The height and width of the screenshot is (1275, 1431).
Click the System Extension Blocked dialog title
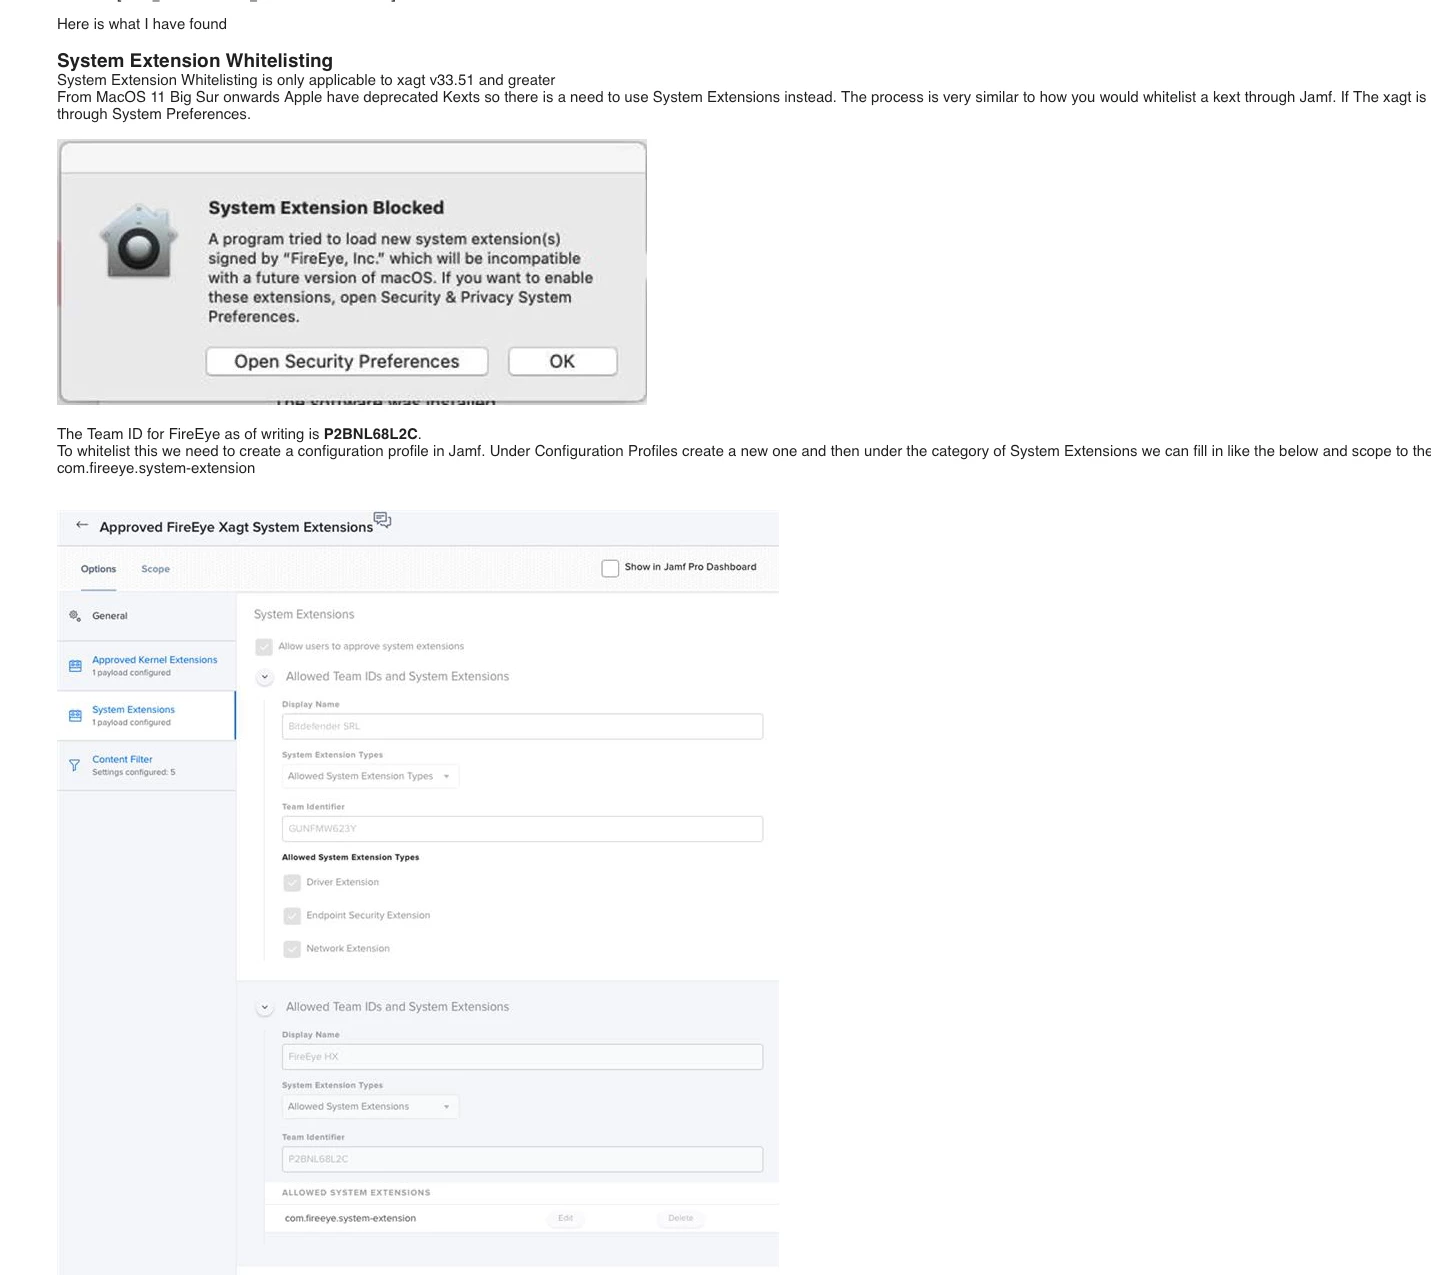tap(326, 208)
